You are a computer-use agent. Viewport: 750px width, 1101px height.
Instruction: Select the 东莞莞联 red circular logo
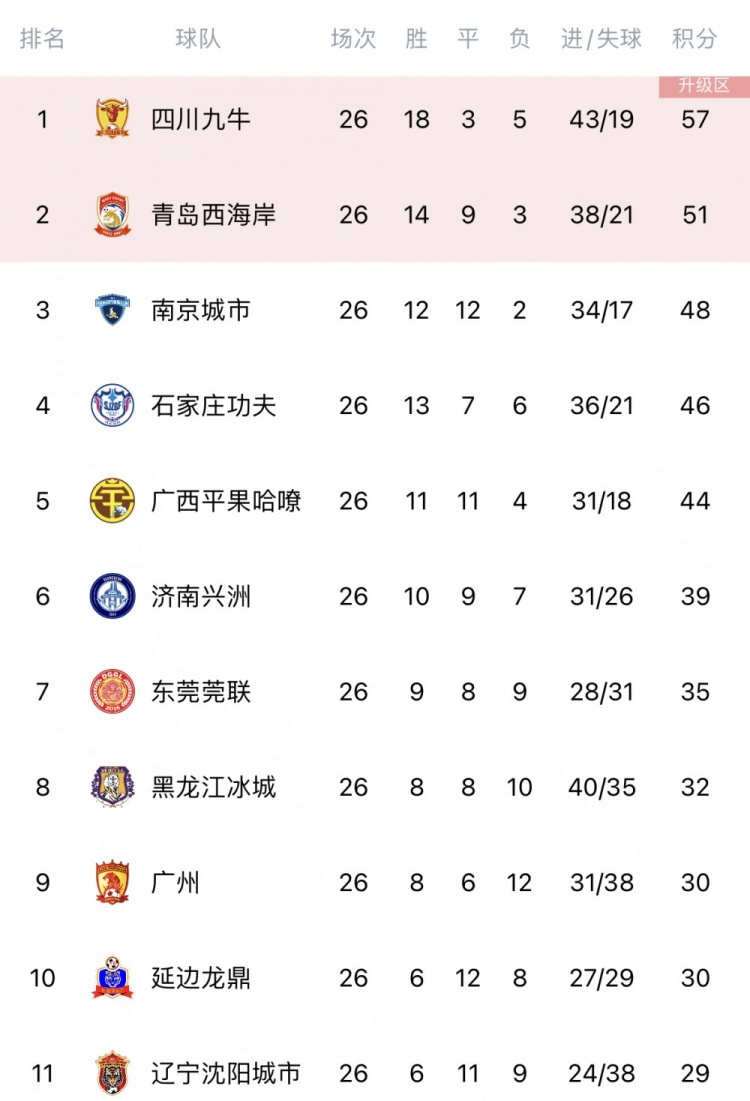112,692
